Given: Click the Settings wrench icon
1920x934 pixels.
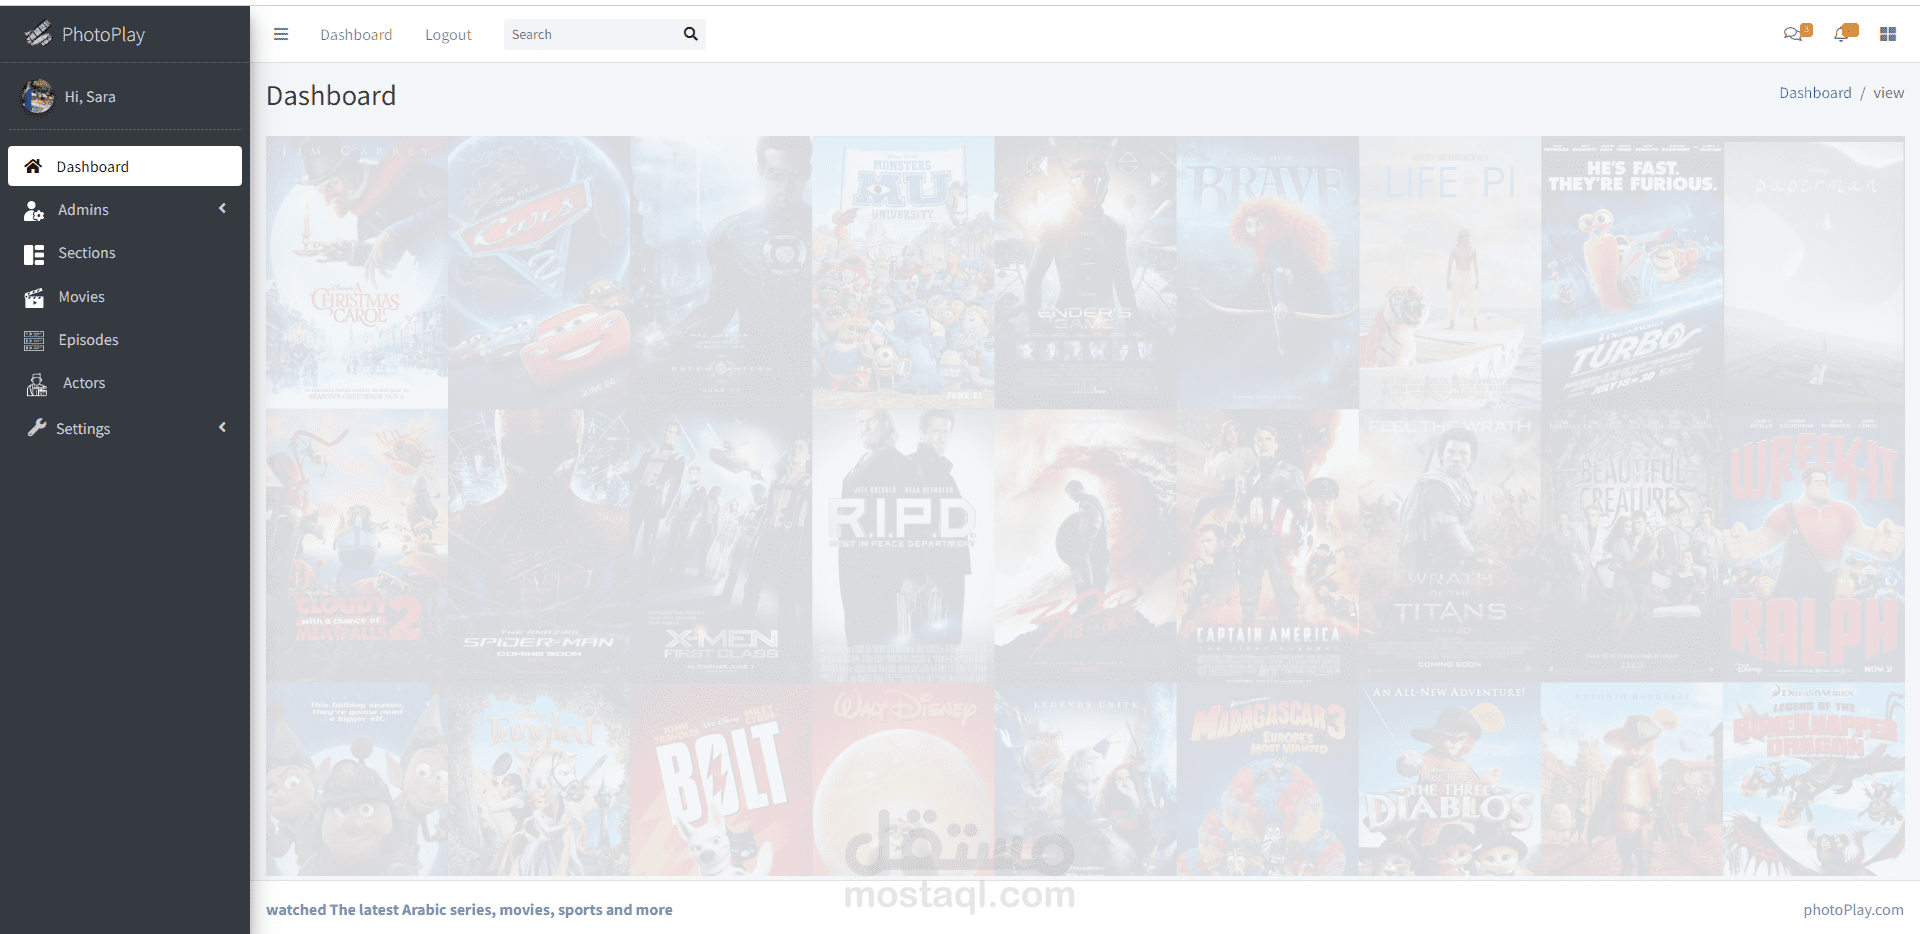Looking at the screenshot, I should (36, 428).
